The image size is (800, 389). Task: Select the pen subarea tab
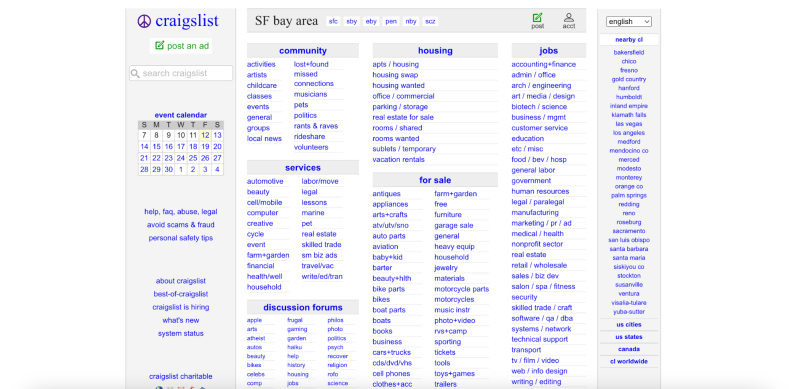[x=391, y=21]
